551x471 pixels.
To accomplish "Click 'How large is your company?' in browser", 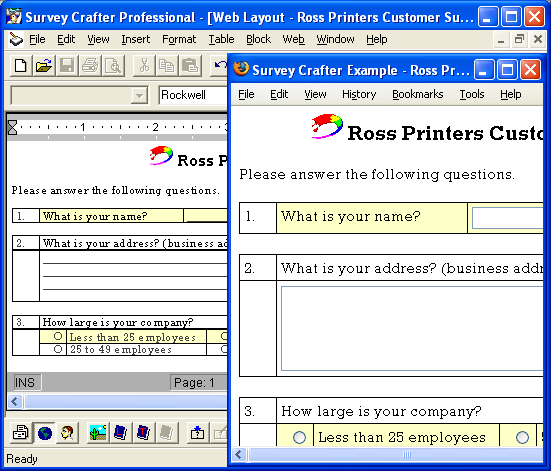I will 381,411.
